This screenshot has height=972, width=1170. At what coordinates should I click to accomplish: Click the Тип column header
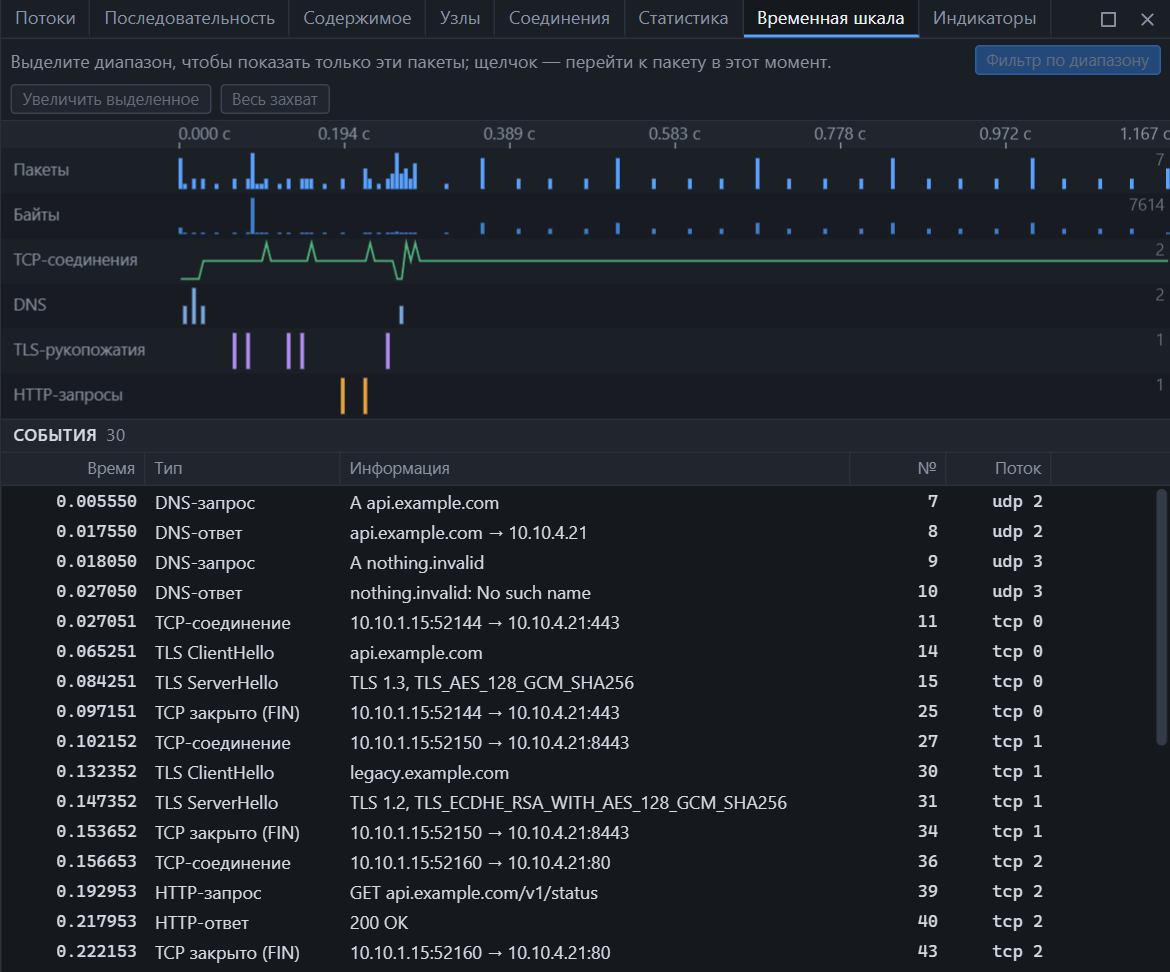(x=168, y=468)
